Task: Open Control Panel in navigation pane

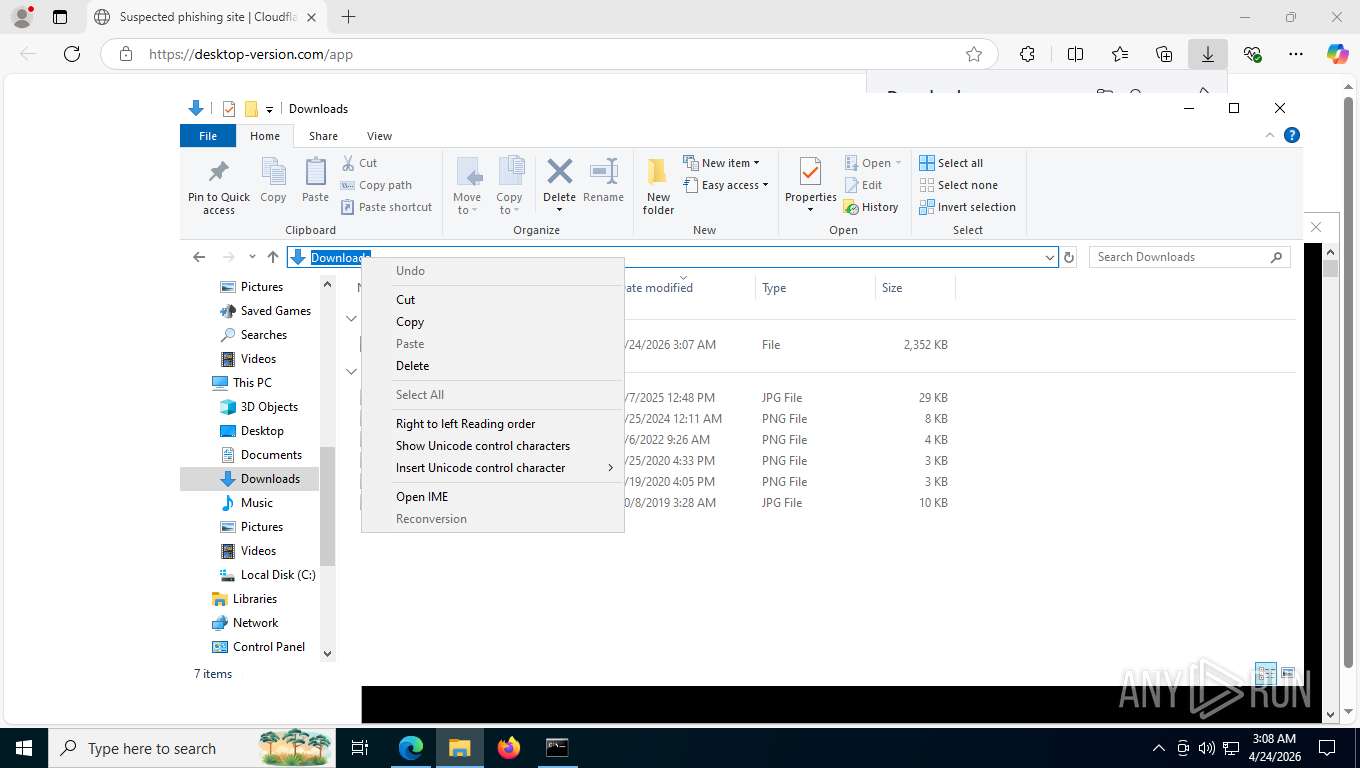Action: coord(258,647)
